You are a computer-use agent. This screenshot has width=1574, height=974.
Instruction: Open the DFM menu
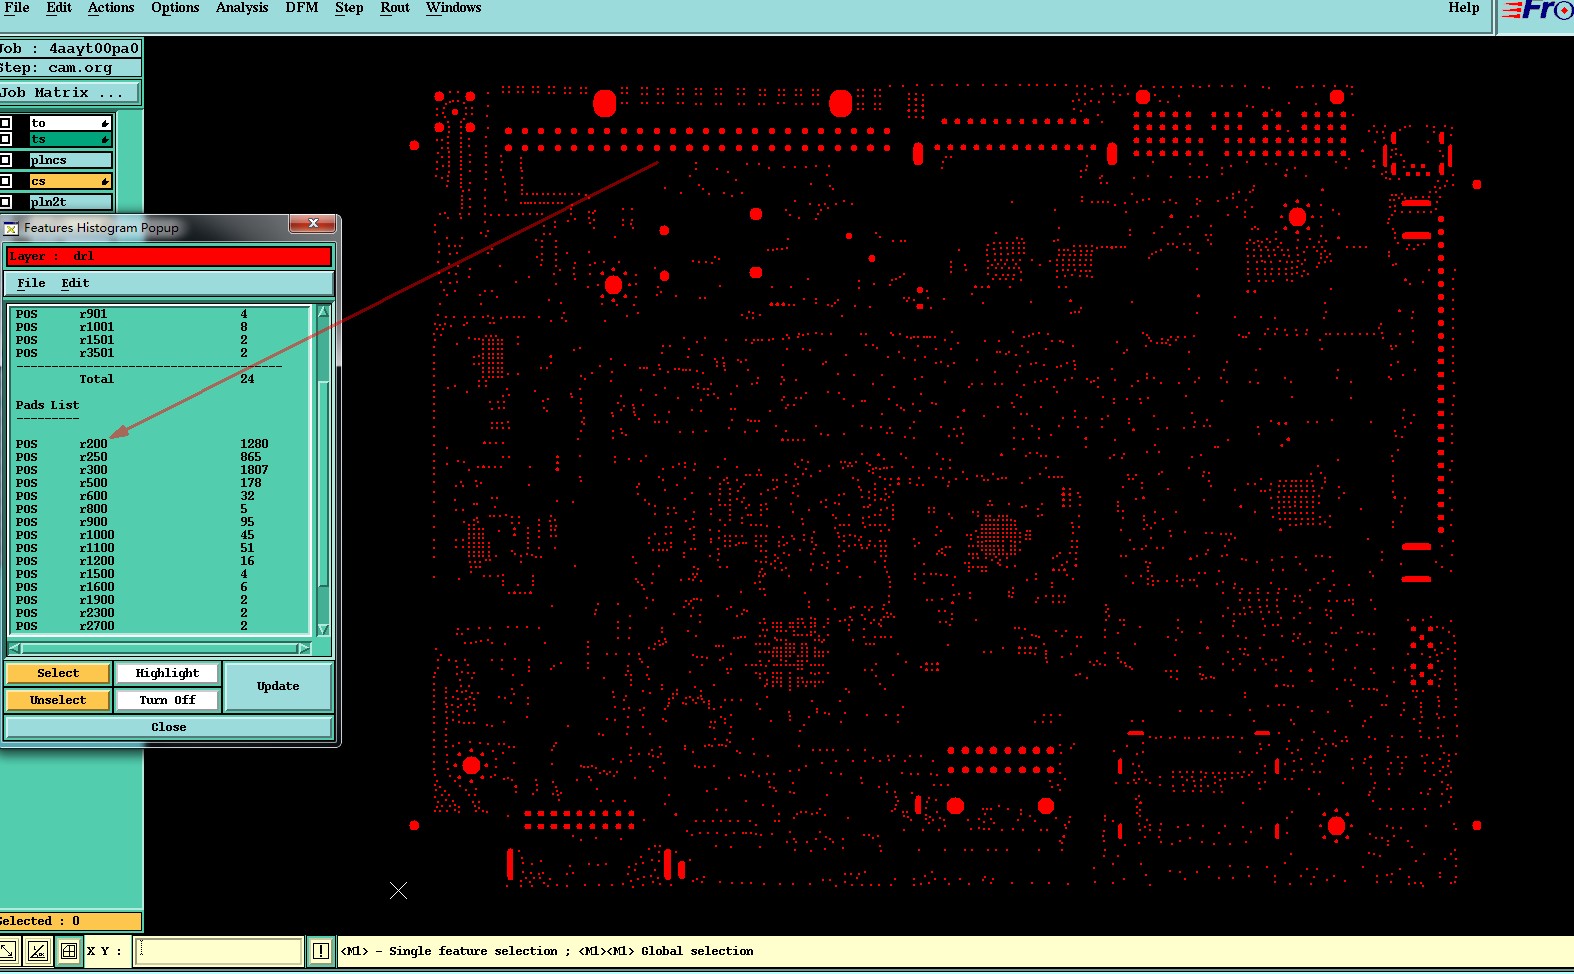(301, 8)
